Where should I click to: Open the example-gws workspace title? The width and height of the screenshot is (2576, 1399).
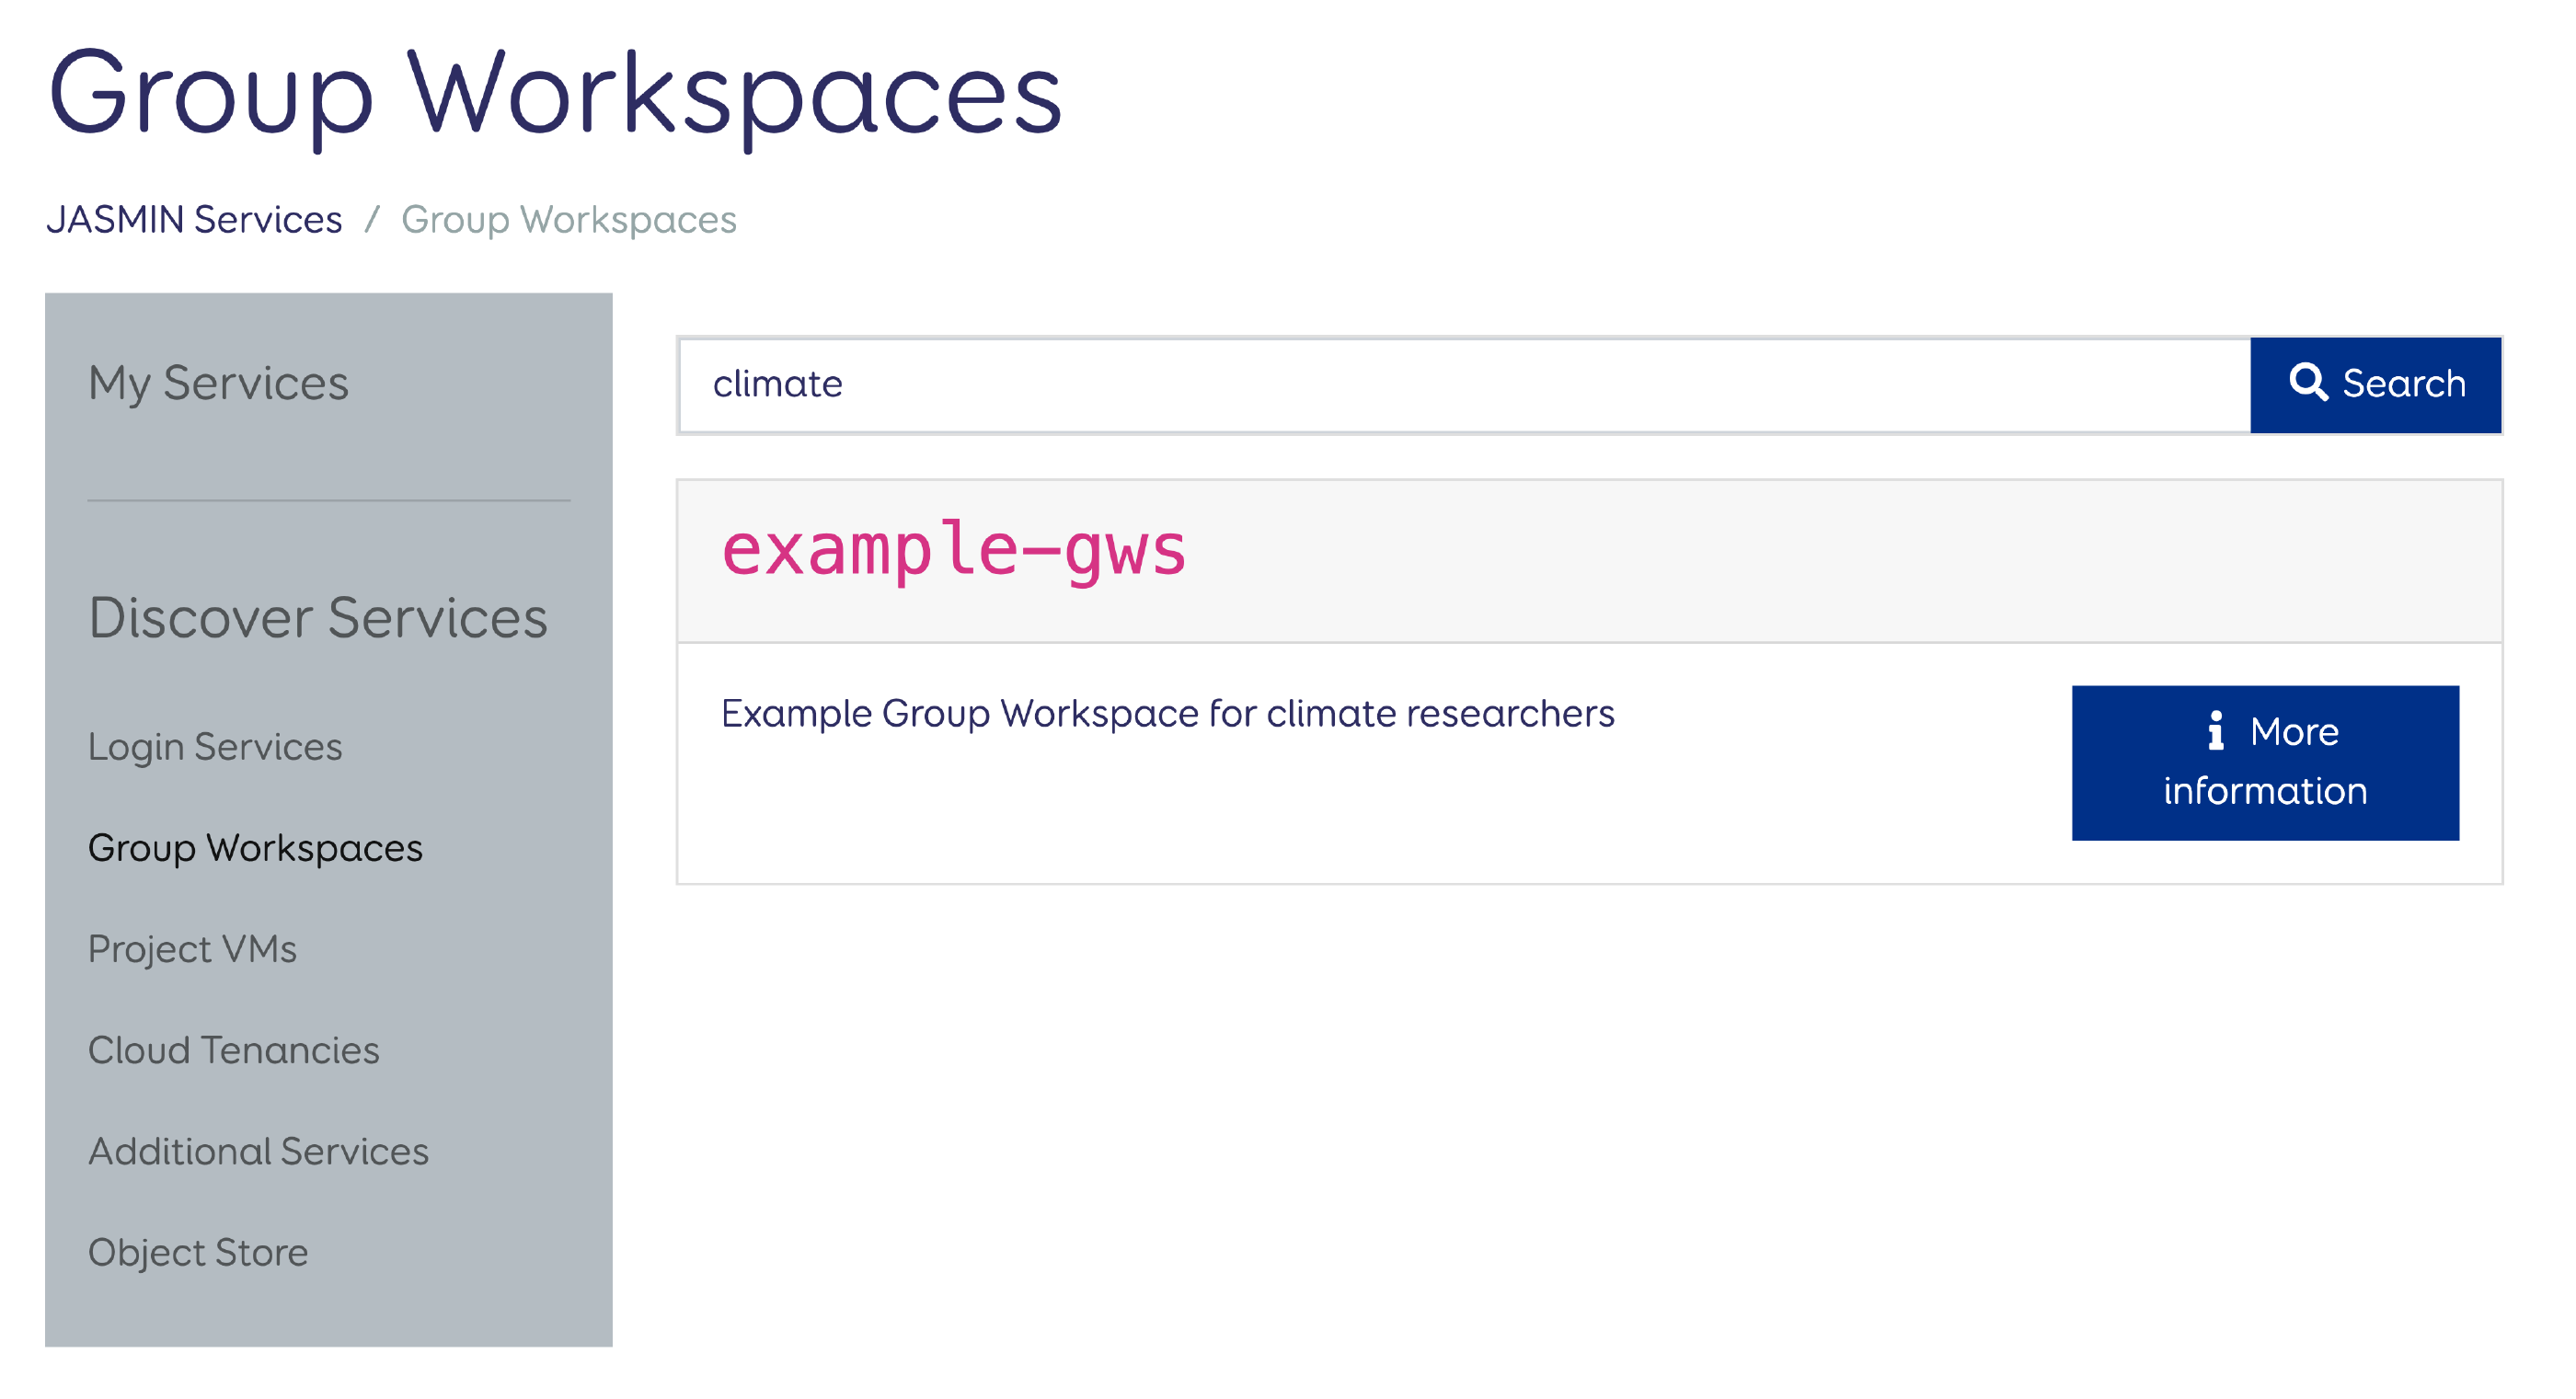pyautogui.click(x=953, y=551)
